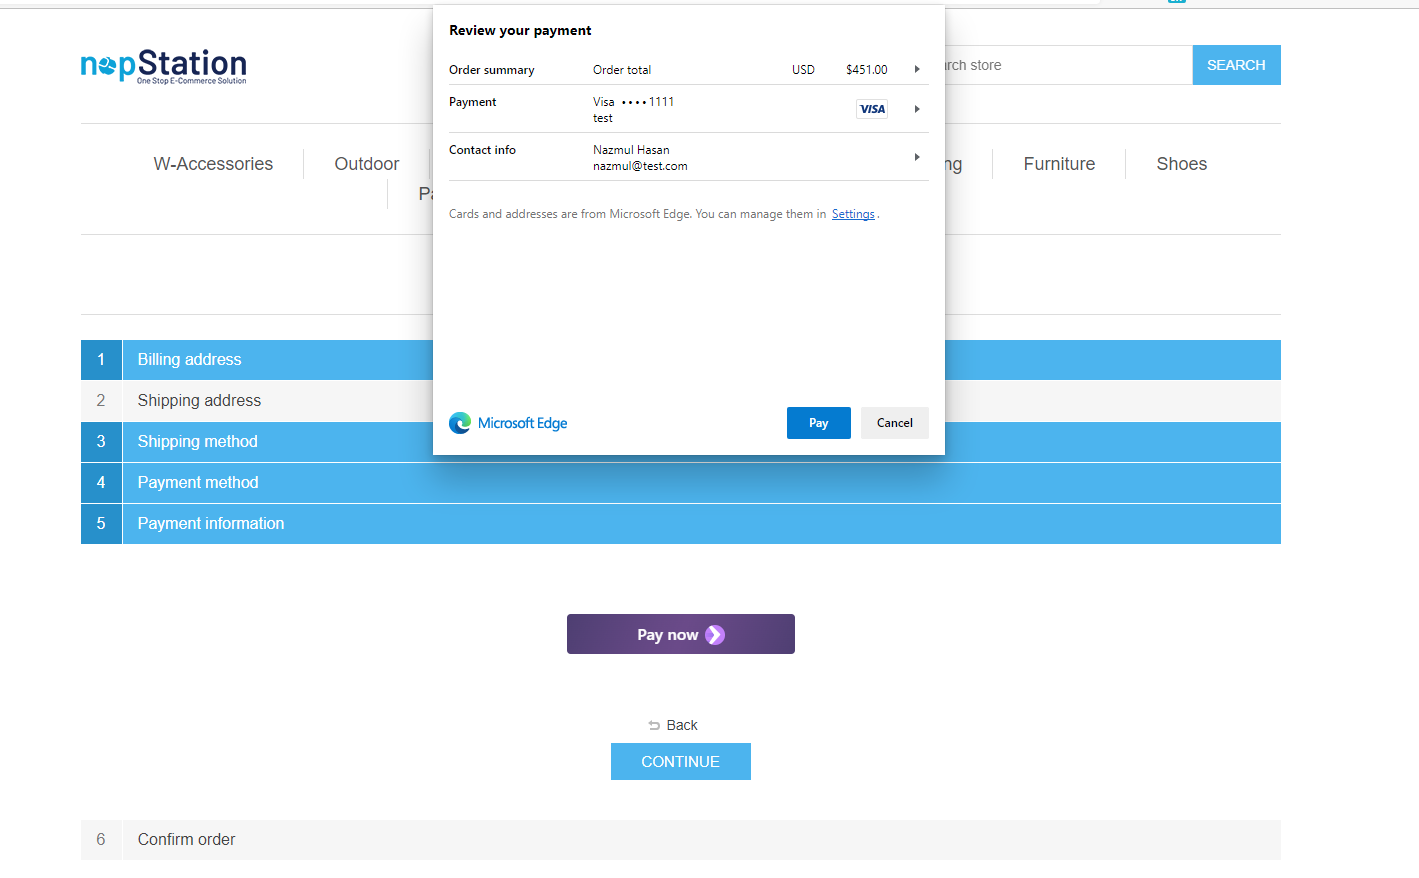Click the Visa ••••1111 card text
The width and height of the screenshot is (1419, 878).
click(633, 102)
